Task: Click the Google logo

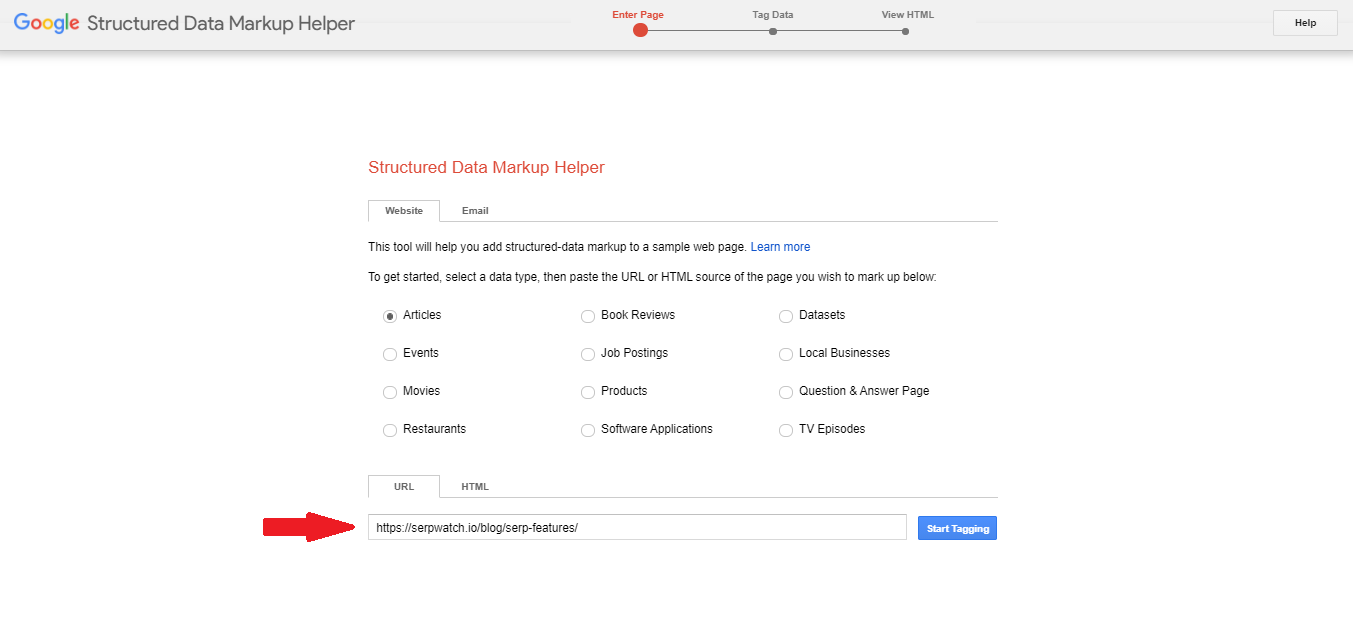Action: 46,23
